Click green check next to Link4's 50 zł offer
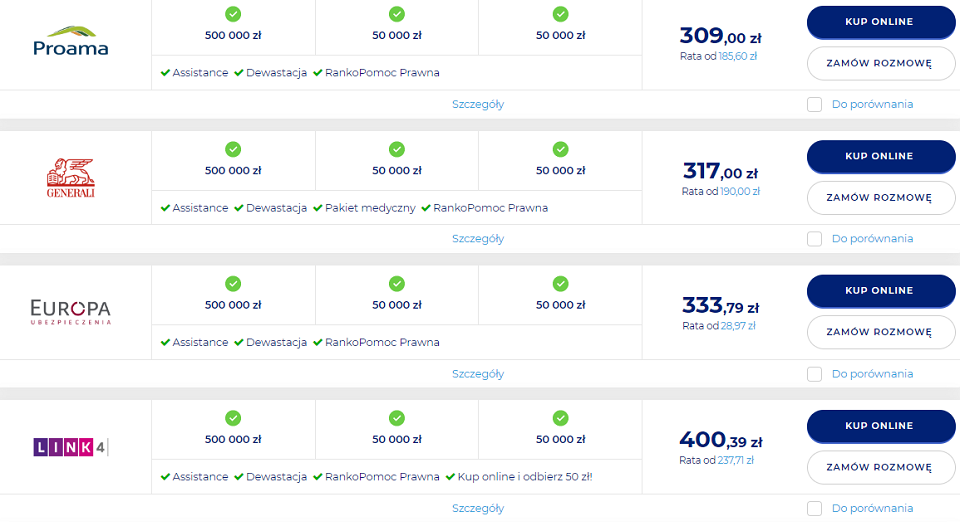960x531 pixels. point(451,477)
